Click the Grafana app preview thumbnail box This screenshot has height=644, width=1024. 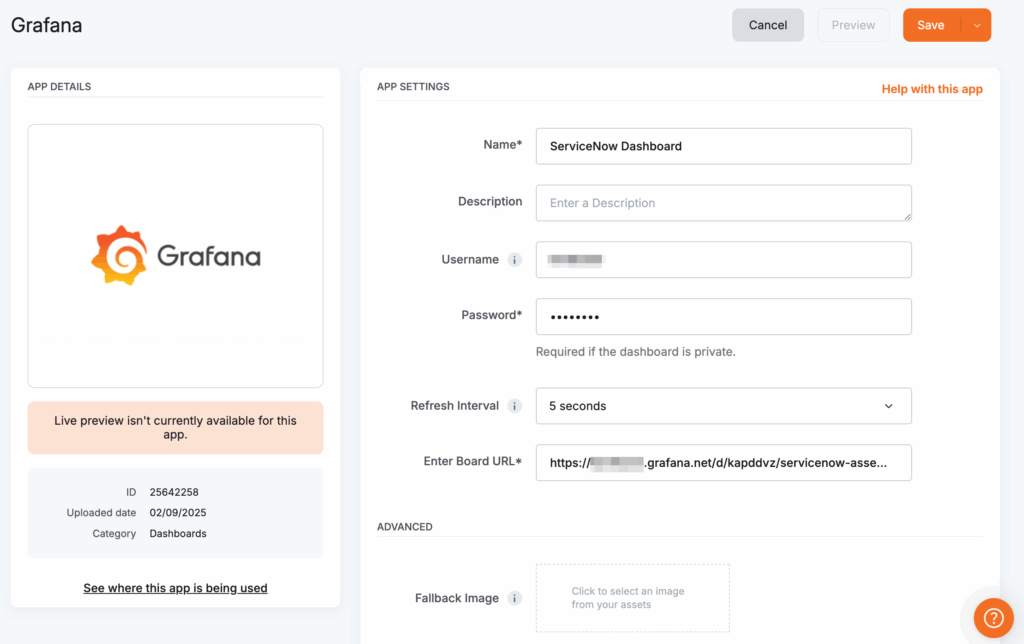175,255
